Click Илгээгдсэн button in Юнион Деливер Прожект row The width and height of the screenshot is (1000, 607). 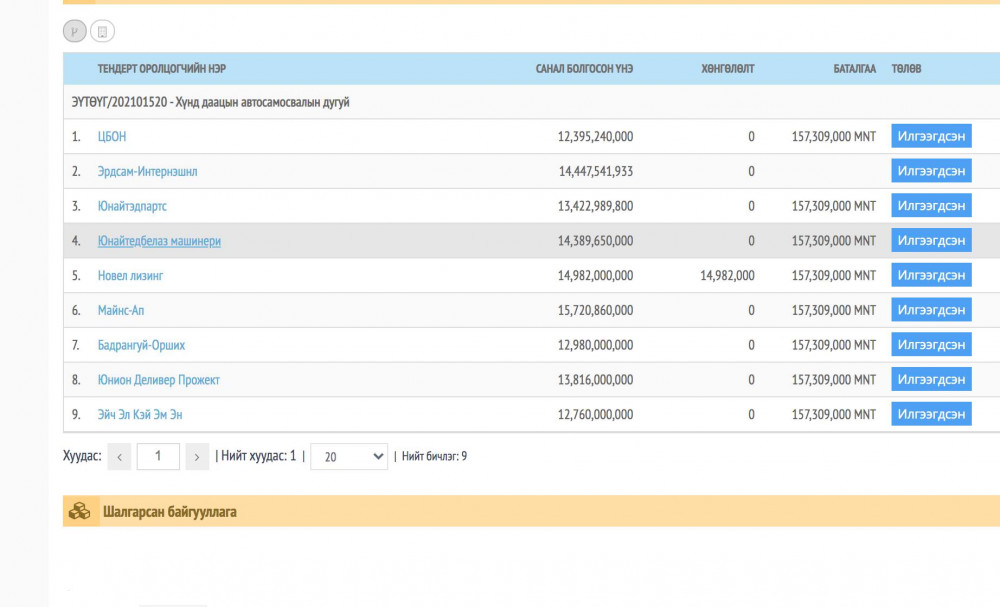tap(931, 379)
